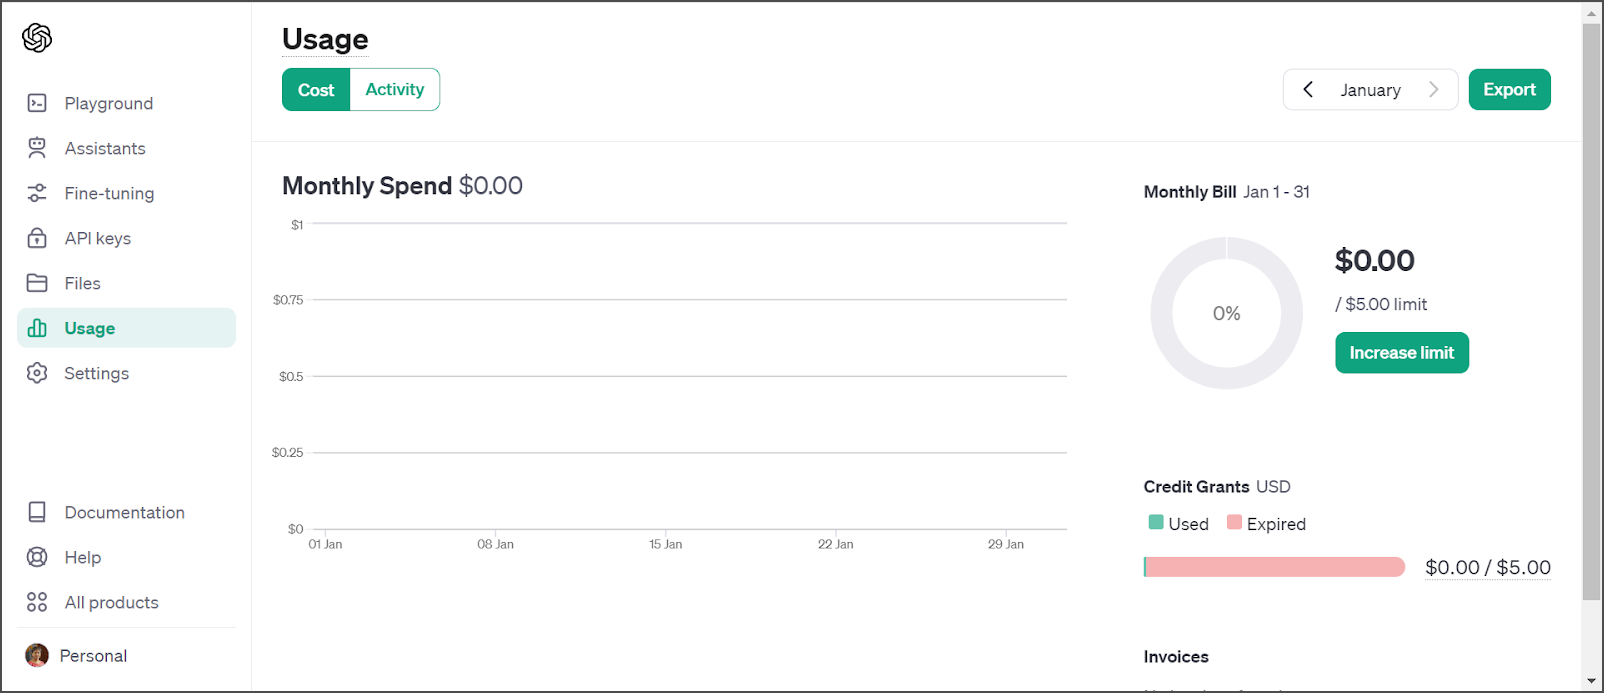The image size is (1604, 693).
Task: Click the Fine-tuning sliders icon
Action: point(37,193)
